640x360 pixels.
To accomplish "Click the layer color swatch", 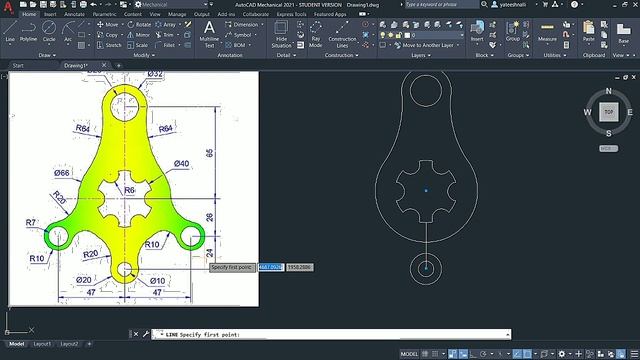I will (x=407, y=35).
